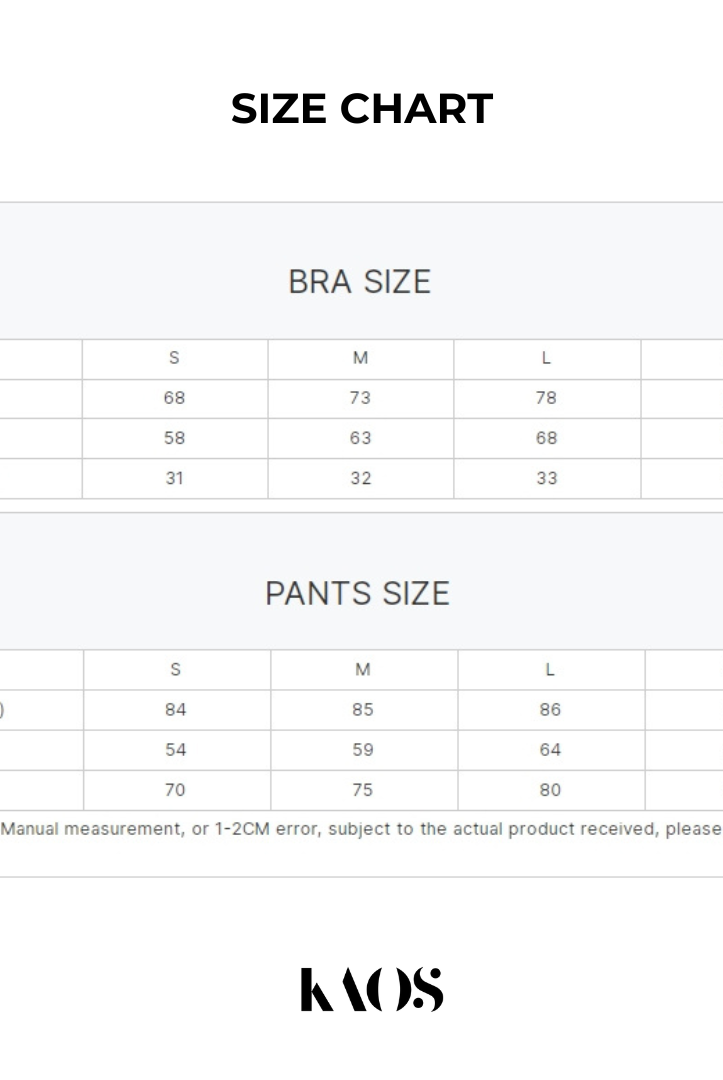
Task: Pick the pants cell with value 70
Action: 176,790
